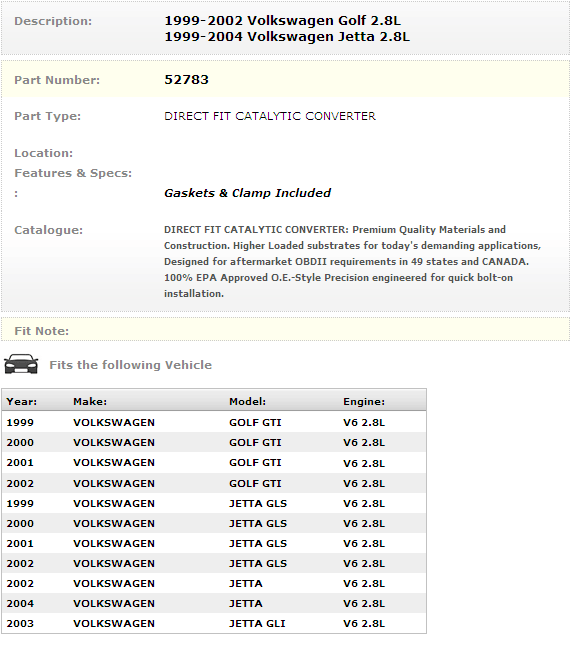Click VOLKSWAGEN in the 2001 GOLF GTI row
The height and width of the screenshot is (662, 570).
pos(114,463)
